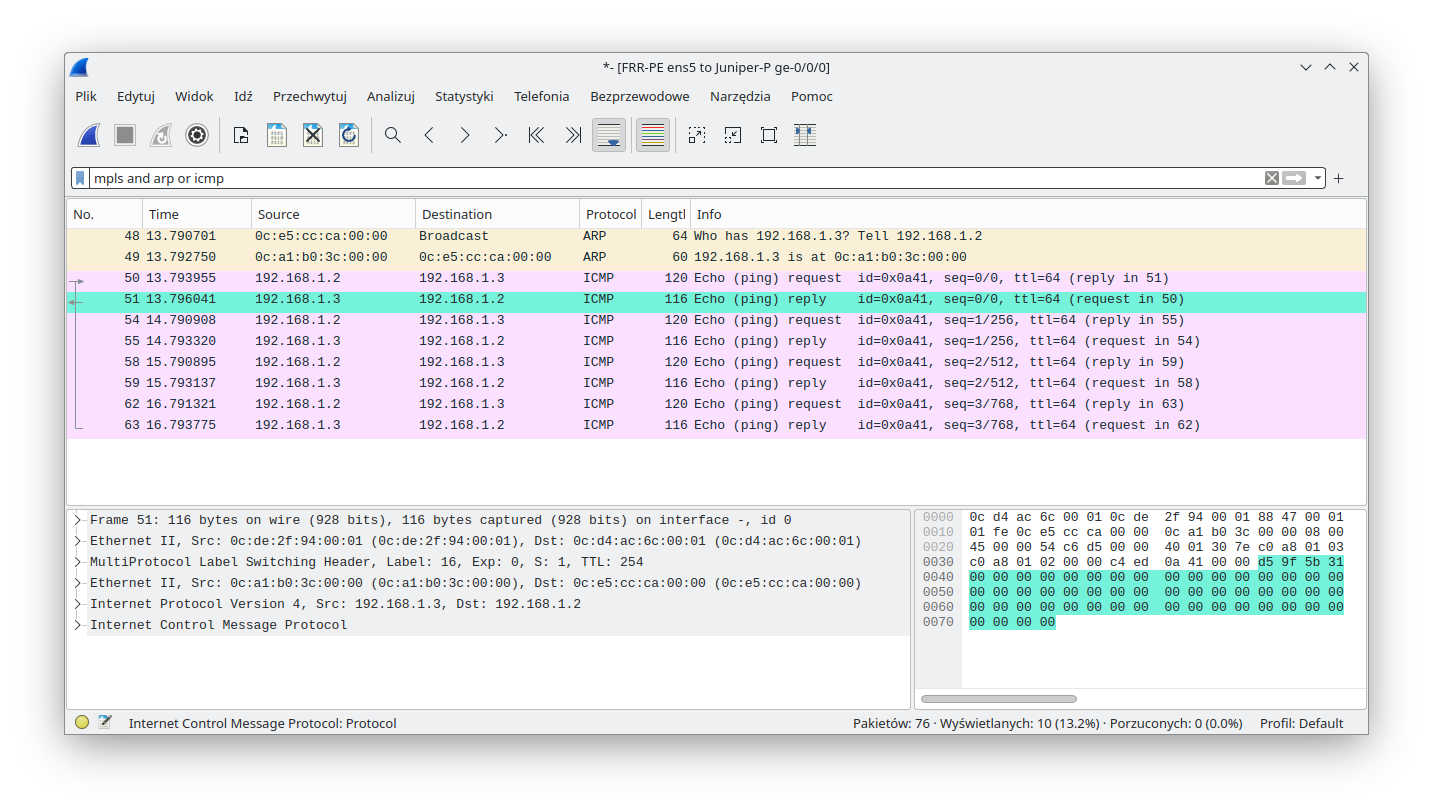Open a capture file icon
This screenshot has height=811, width=1433.
pyautogui.click(x=241, y=135)
